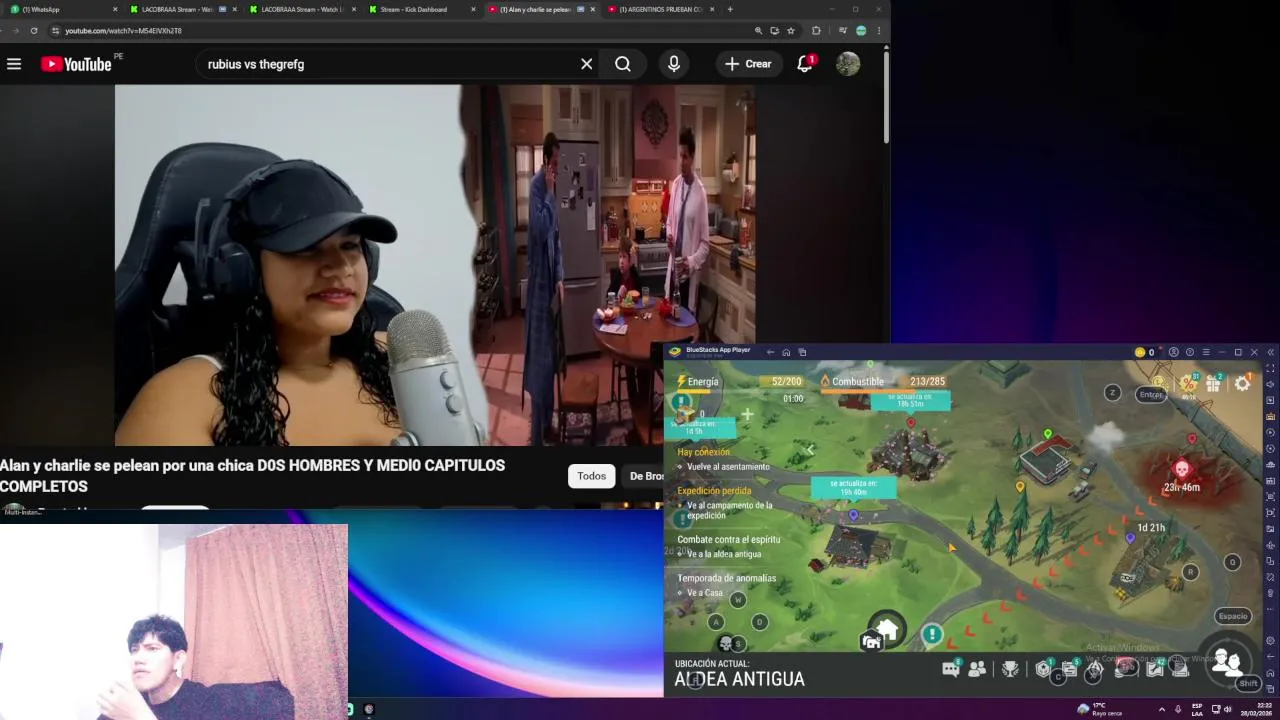Click the YouTube search magnifier button
The image size is (1280, 720).
coord(623,64)
